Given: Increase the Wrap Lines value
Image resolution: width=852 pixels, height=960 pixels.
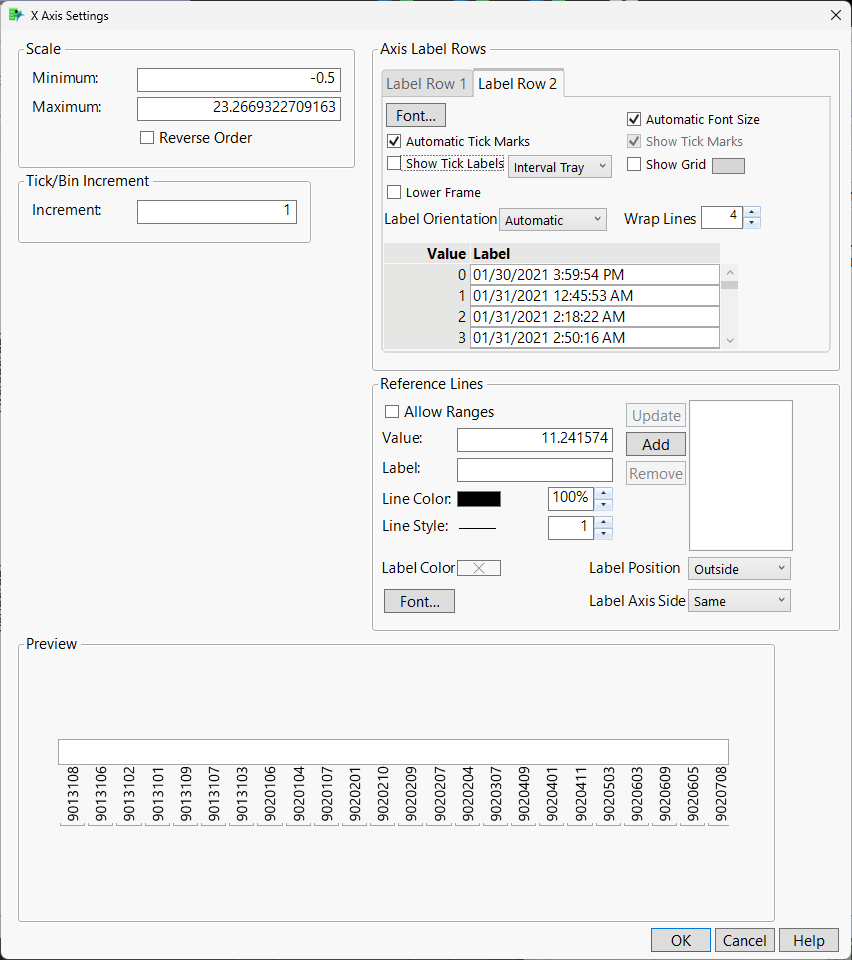Looking at the screenshot, I should [752, 212].
